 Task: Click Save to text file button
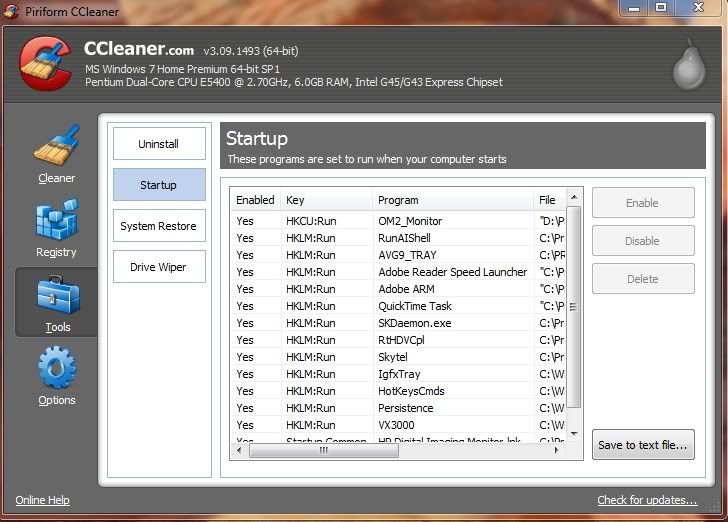(643, 444)
